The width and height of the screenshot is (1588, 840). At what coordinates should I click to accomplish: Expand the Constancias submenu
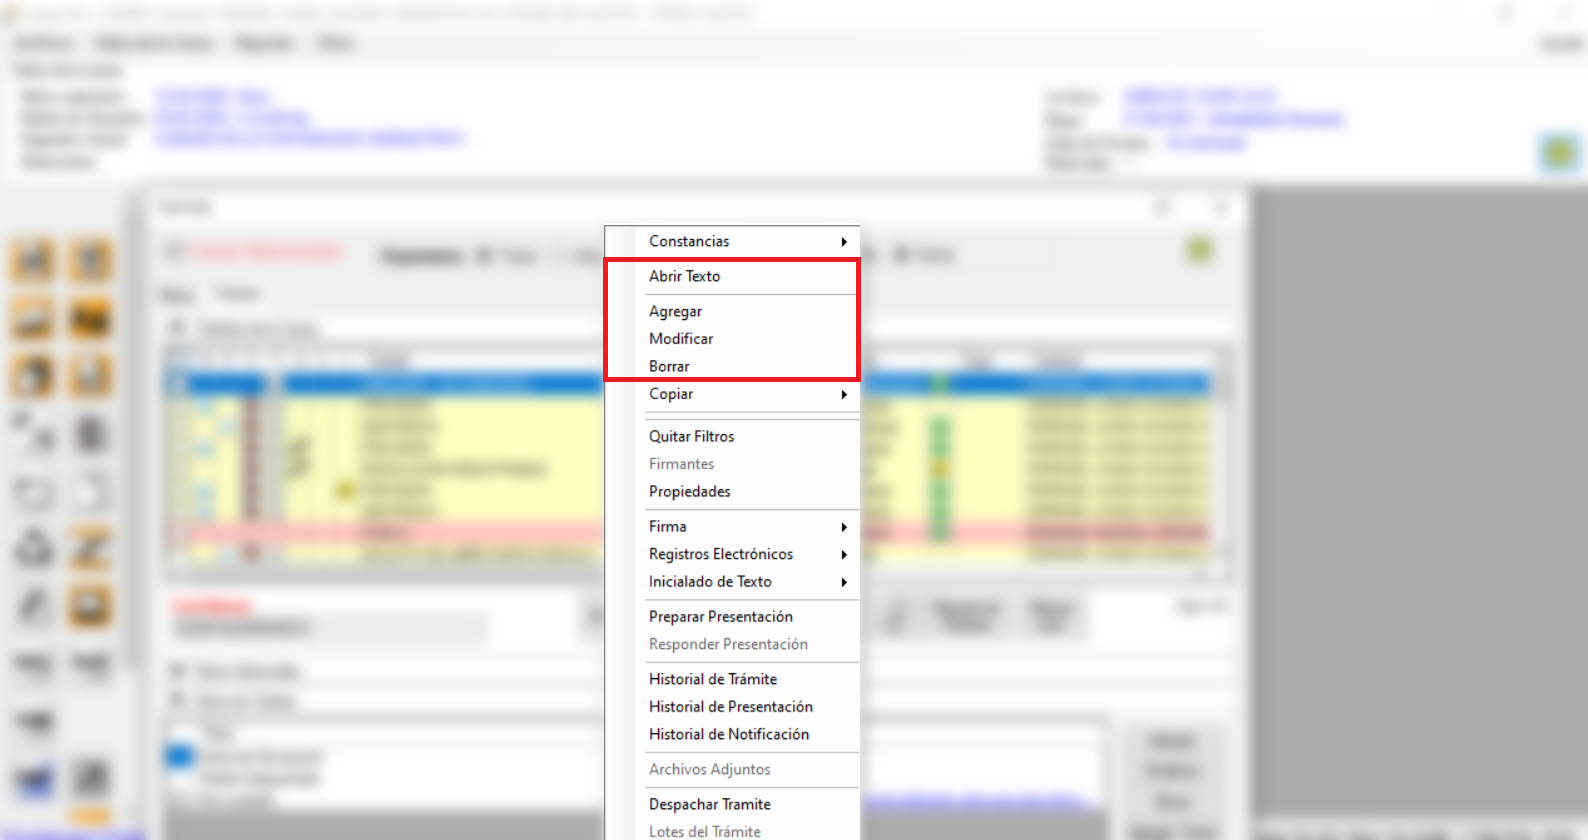point(689,241)
